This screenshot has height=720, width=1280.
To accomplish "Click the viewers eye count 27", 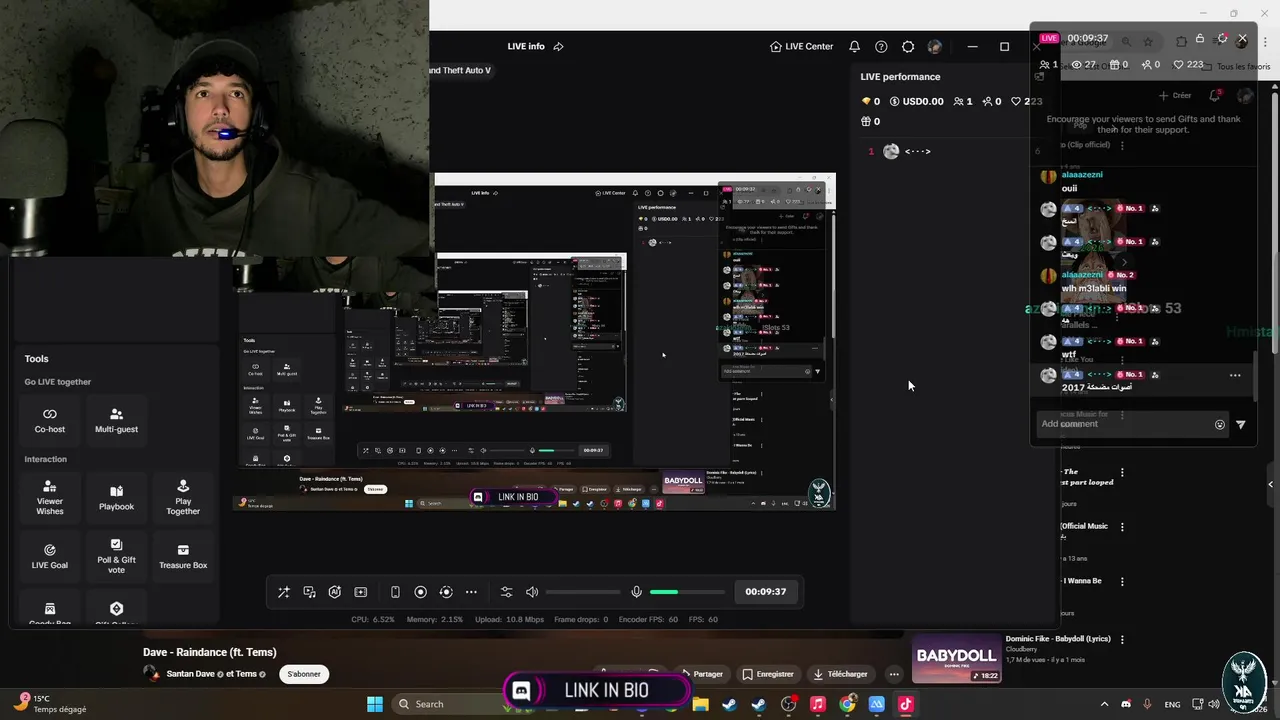I will [x=1084, y=64].
